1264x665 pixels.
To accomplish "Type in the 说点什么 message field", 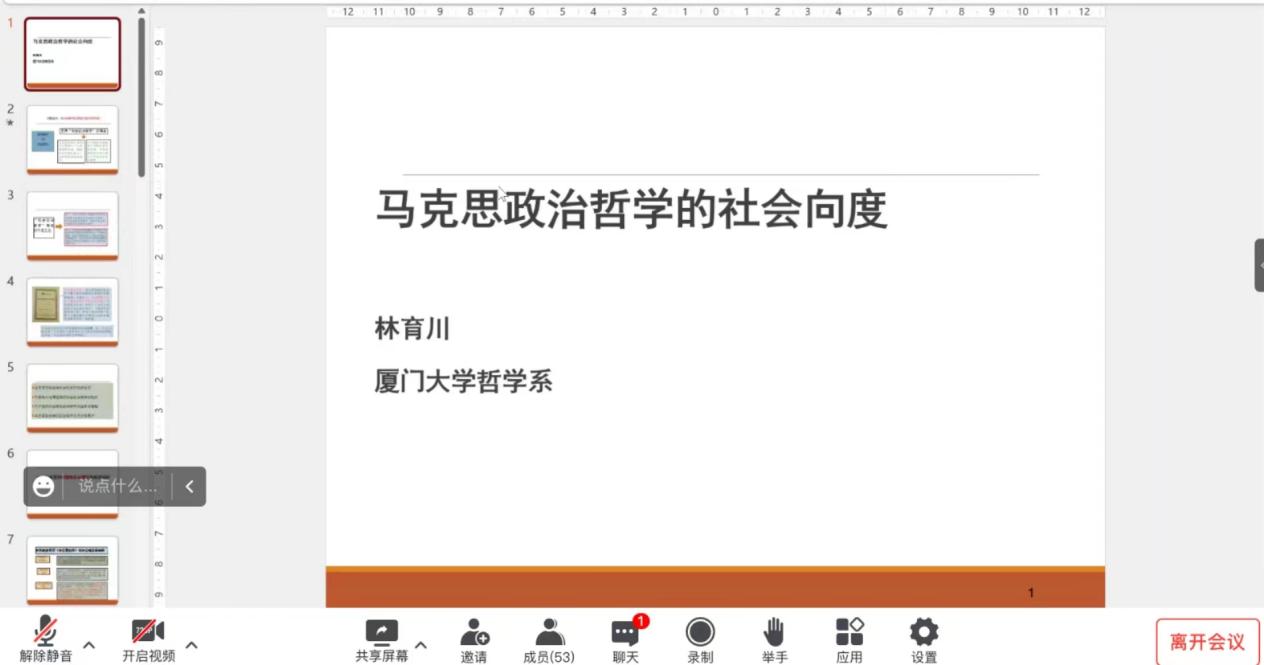I will point(117,487).
